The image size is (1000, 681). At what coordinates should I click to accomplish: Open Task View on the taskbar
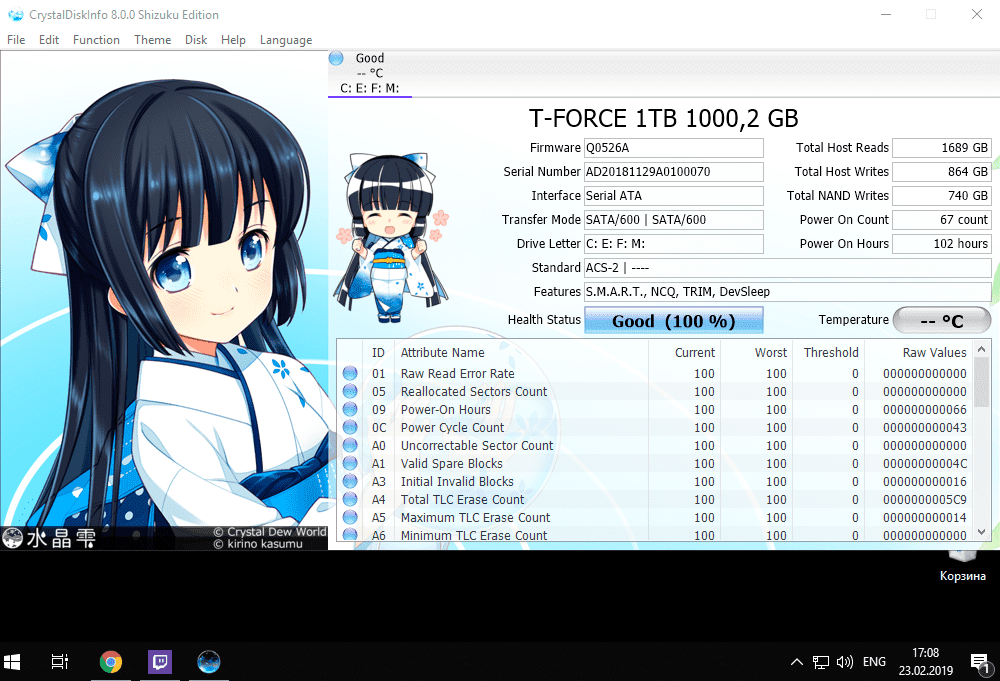59,662
